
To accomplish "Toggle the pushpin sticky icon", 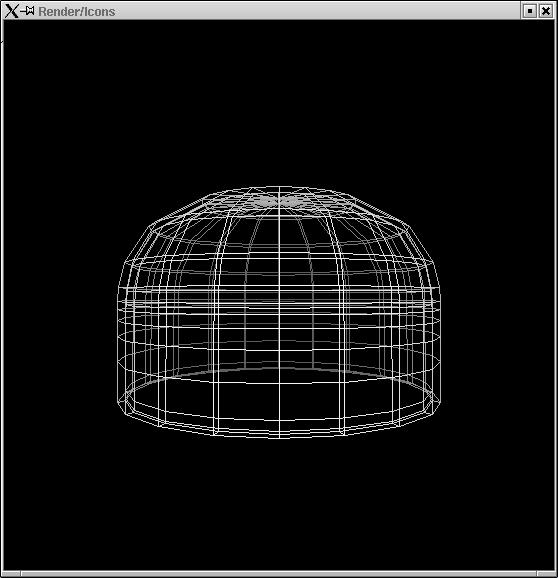I will pyautogui.click(x=27, y=11).
